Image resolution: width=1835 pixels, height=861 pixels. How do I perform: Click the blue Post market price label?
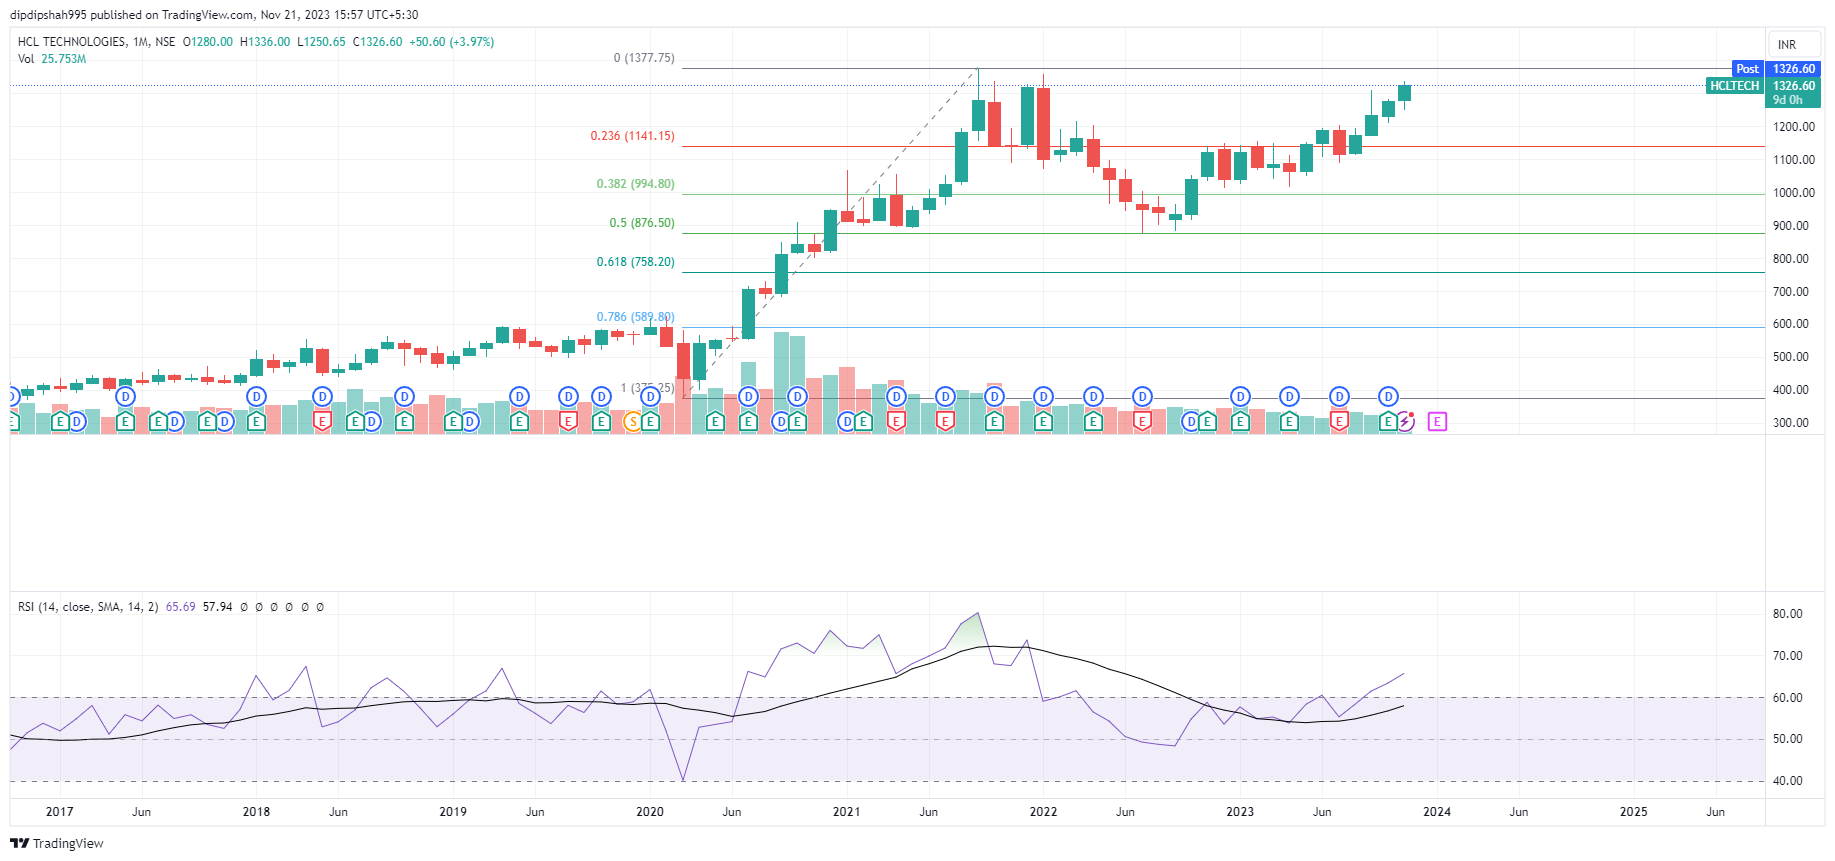coord(1747,69)
